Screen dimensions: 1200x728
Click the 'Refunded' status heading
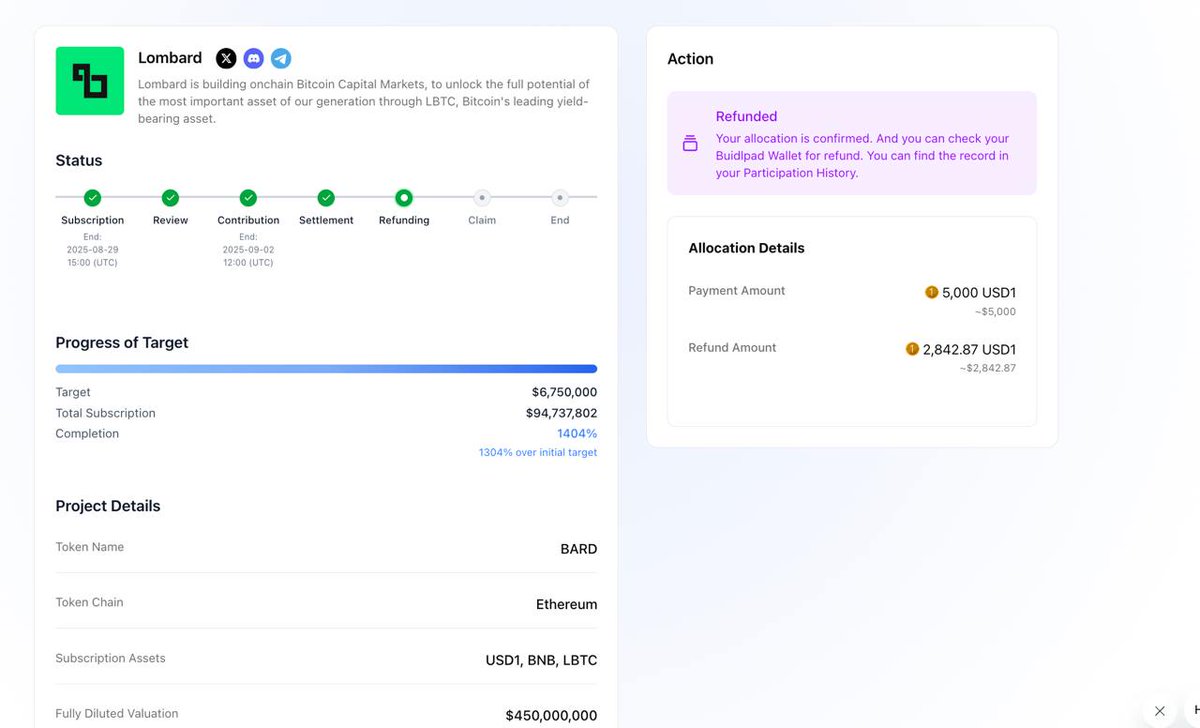[x=746, y=116]
